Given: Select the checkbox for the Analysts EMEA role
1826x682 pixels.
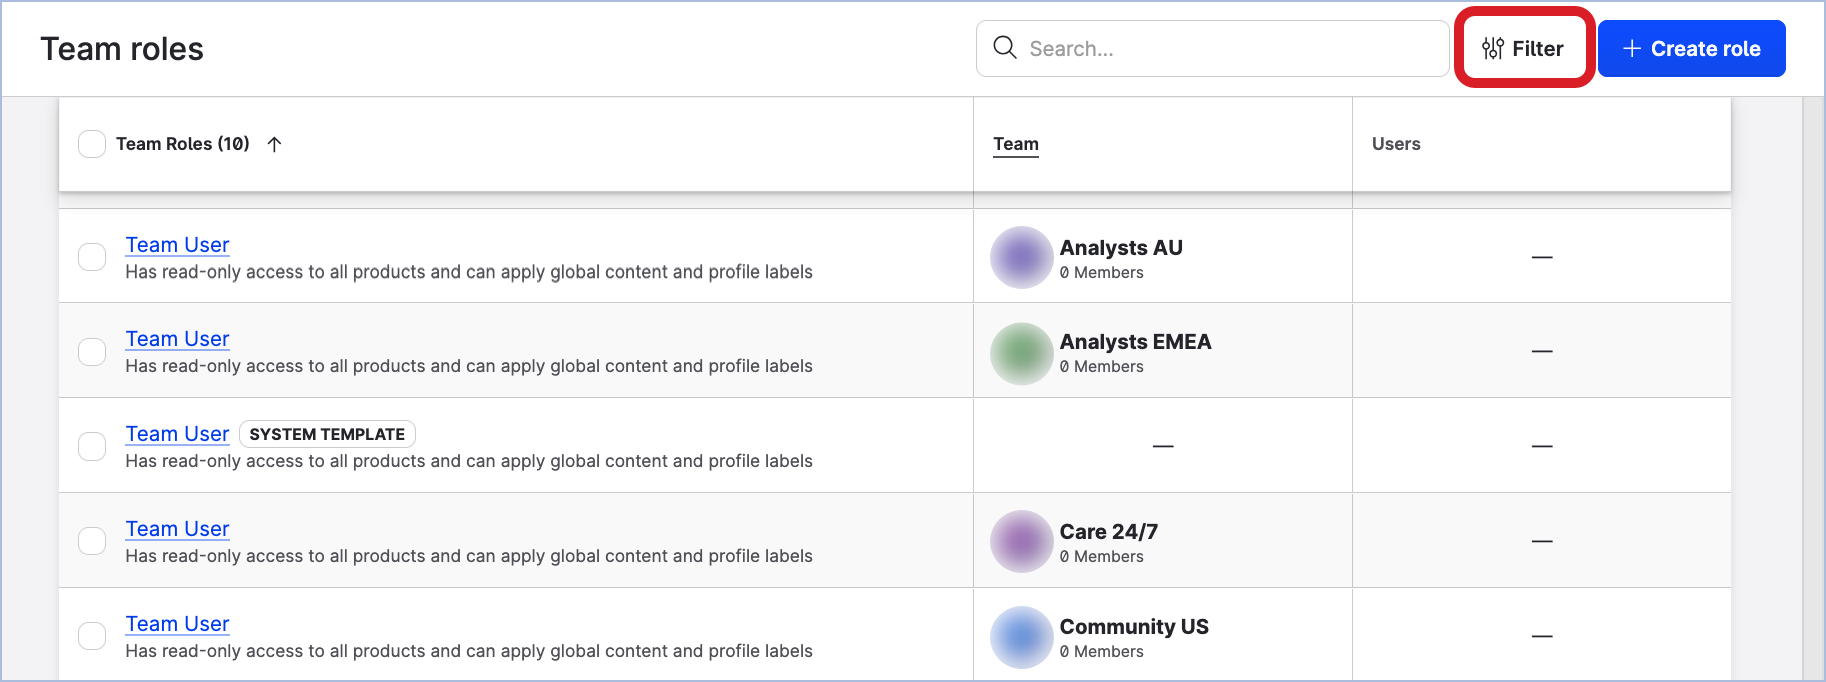Looking at the screenshot, I should click(92, 352).
